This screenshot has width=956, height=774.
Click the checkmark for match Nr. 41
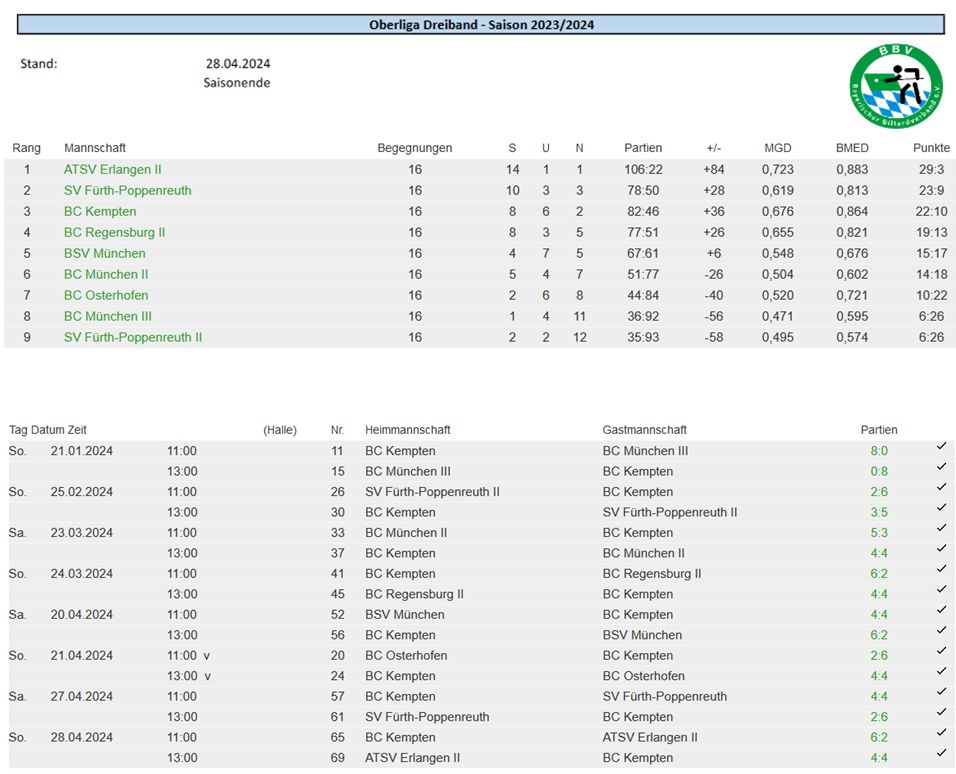click(x=941, y=569)
